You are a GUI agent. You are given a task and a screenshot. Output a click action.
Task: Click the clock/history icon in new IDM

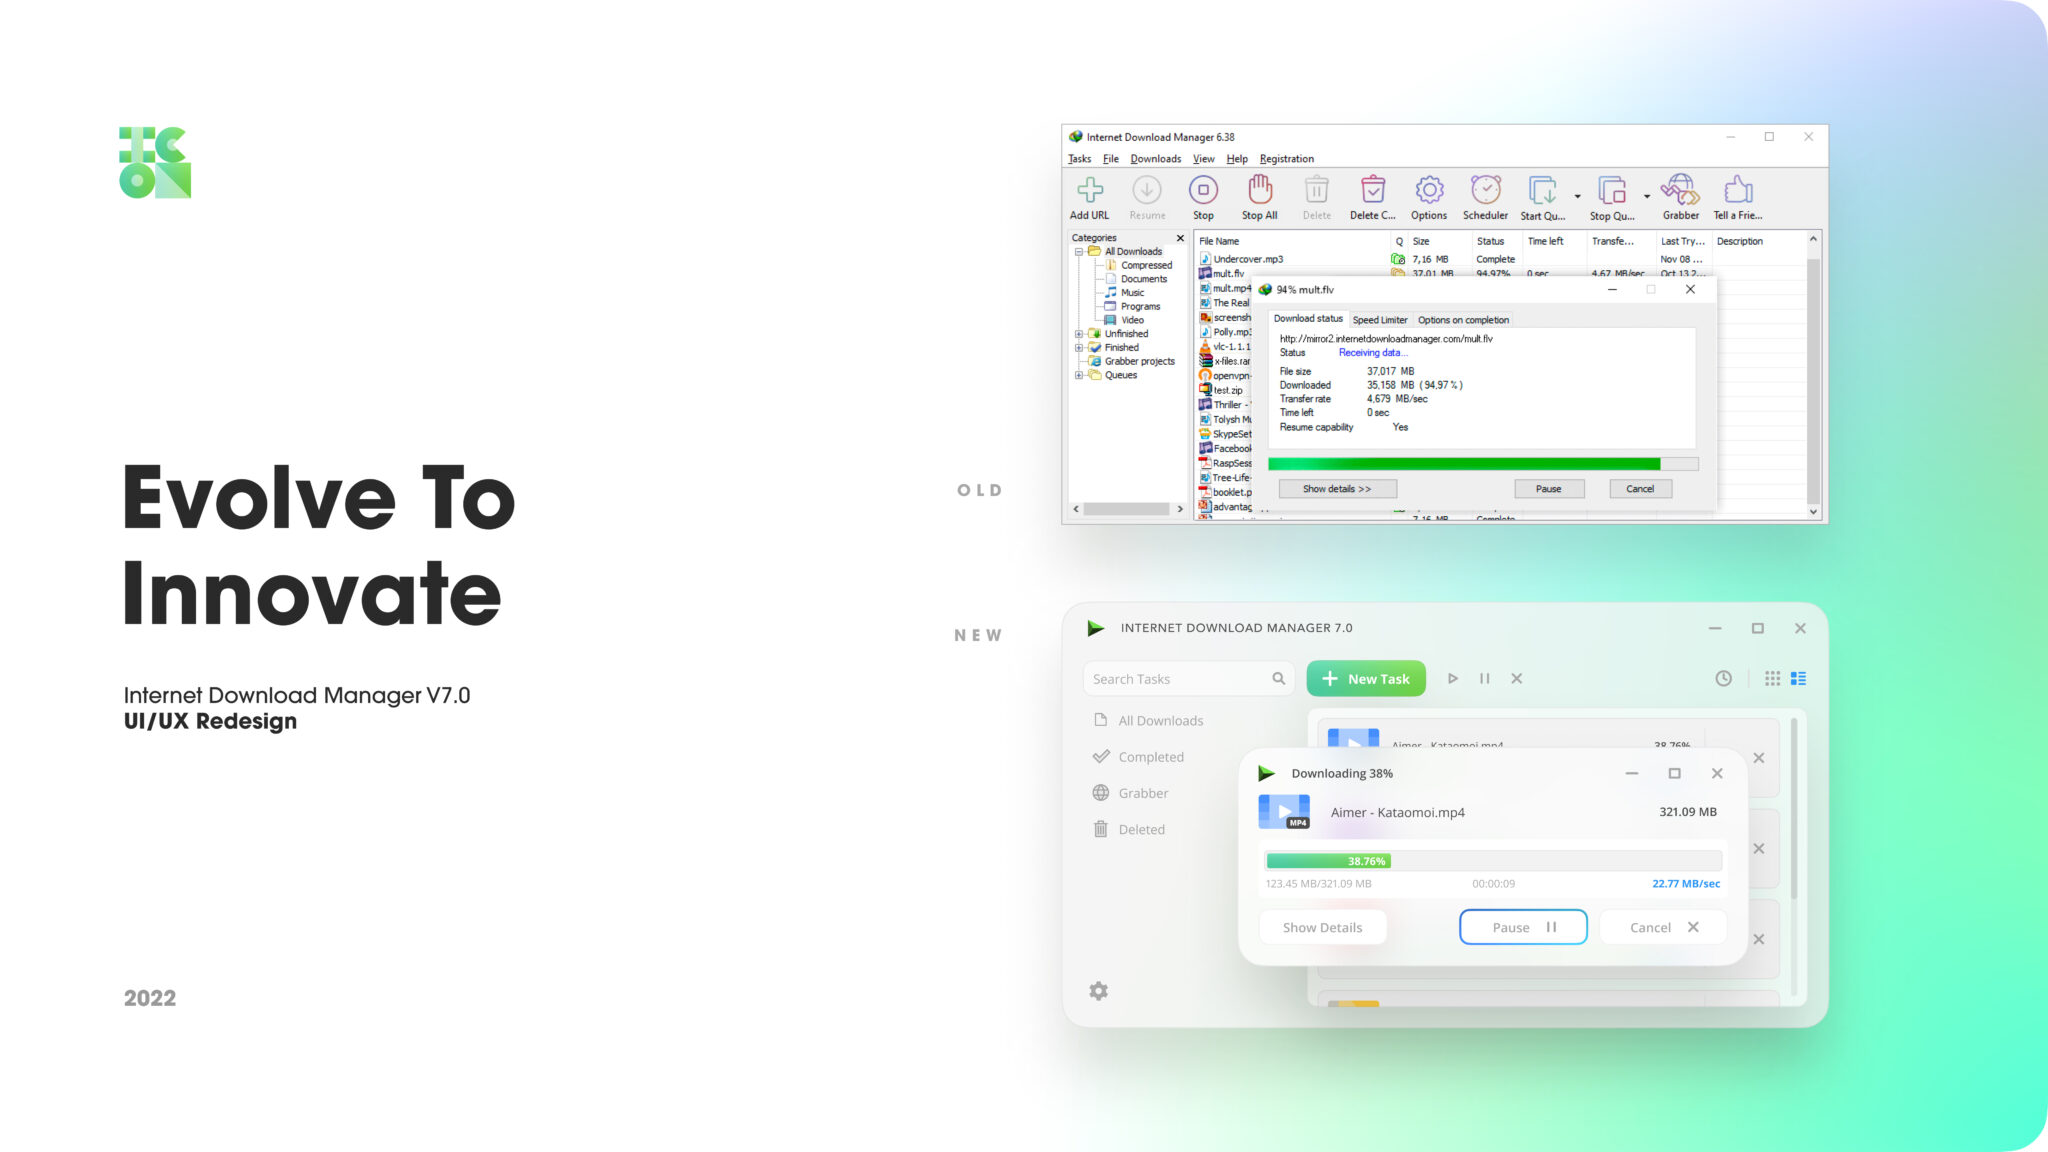[1723, 677]
